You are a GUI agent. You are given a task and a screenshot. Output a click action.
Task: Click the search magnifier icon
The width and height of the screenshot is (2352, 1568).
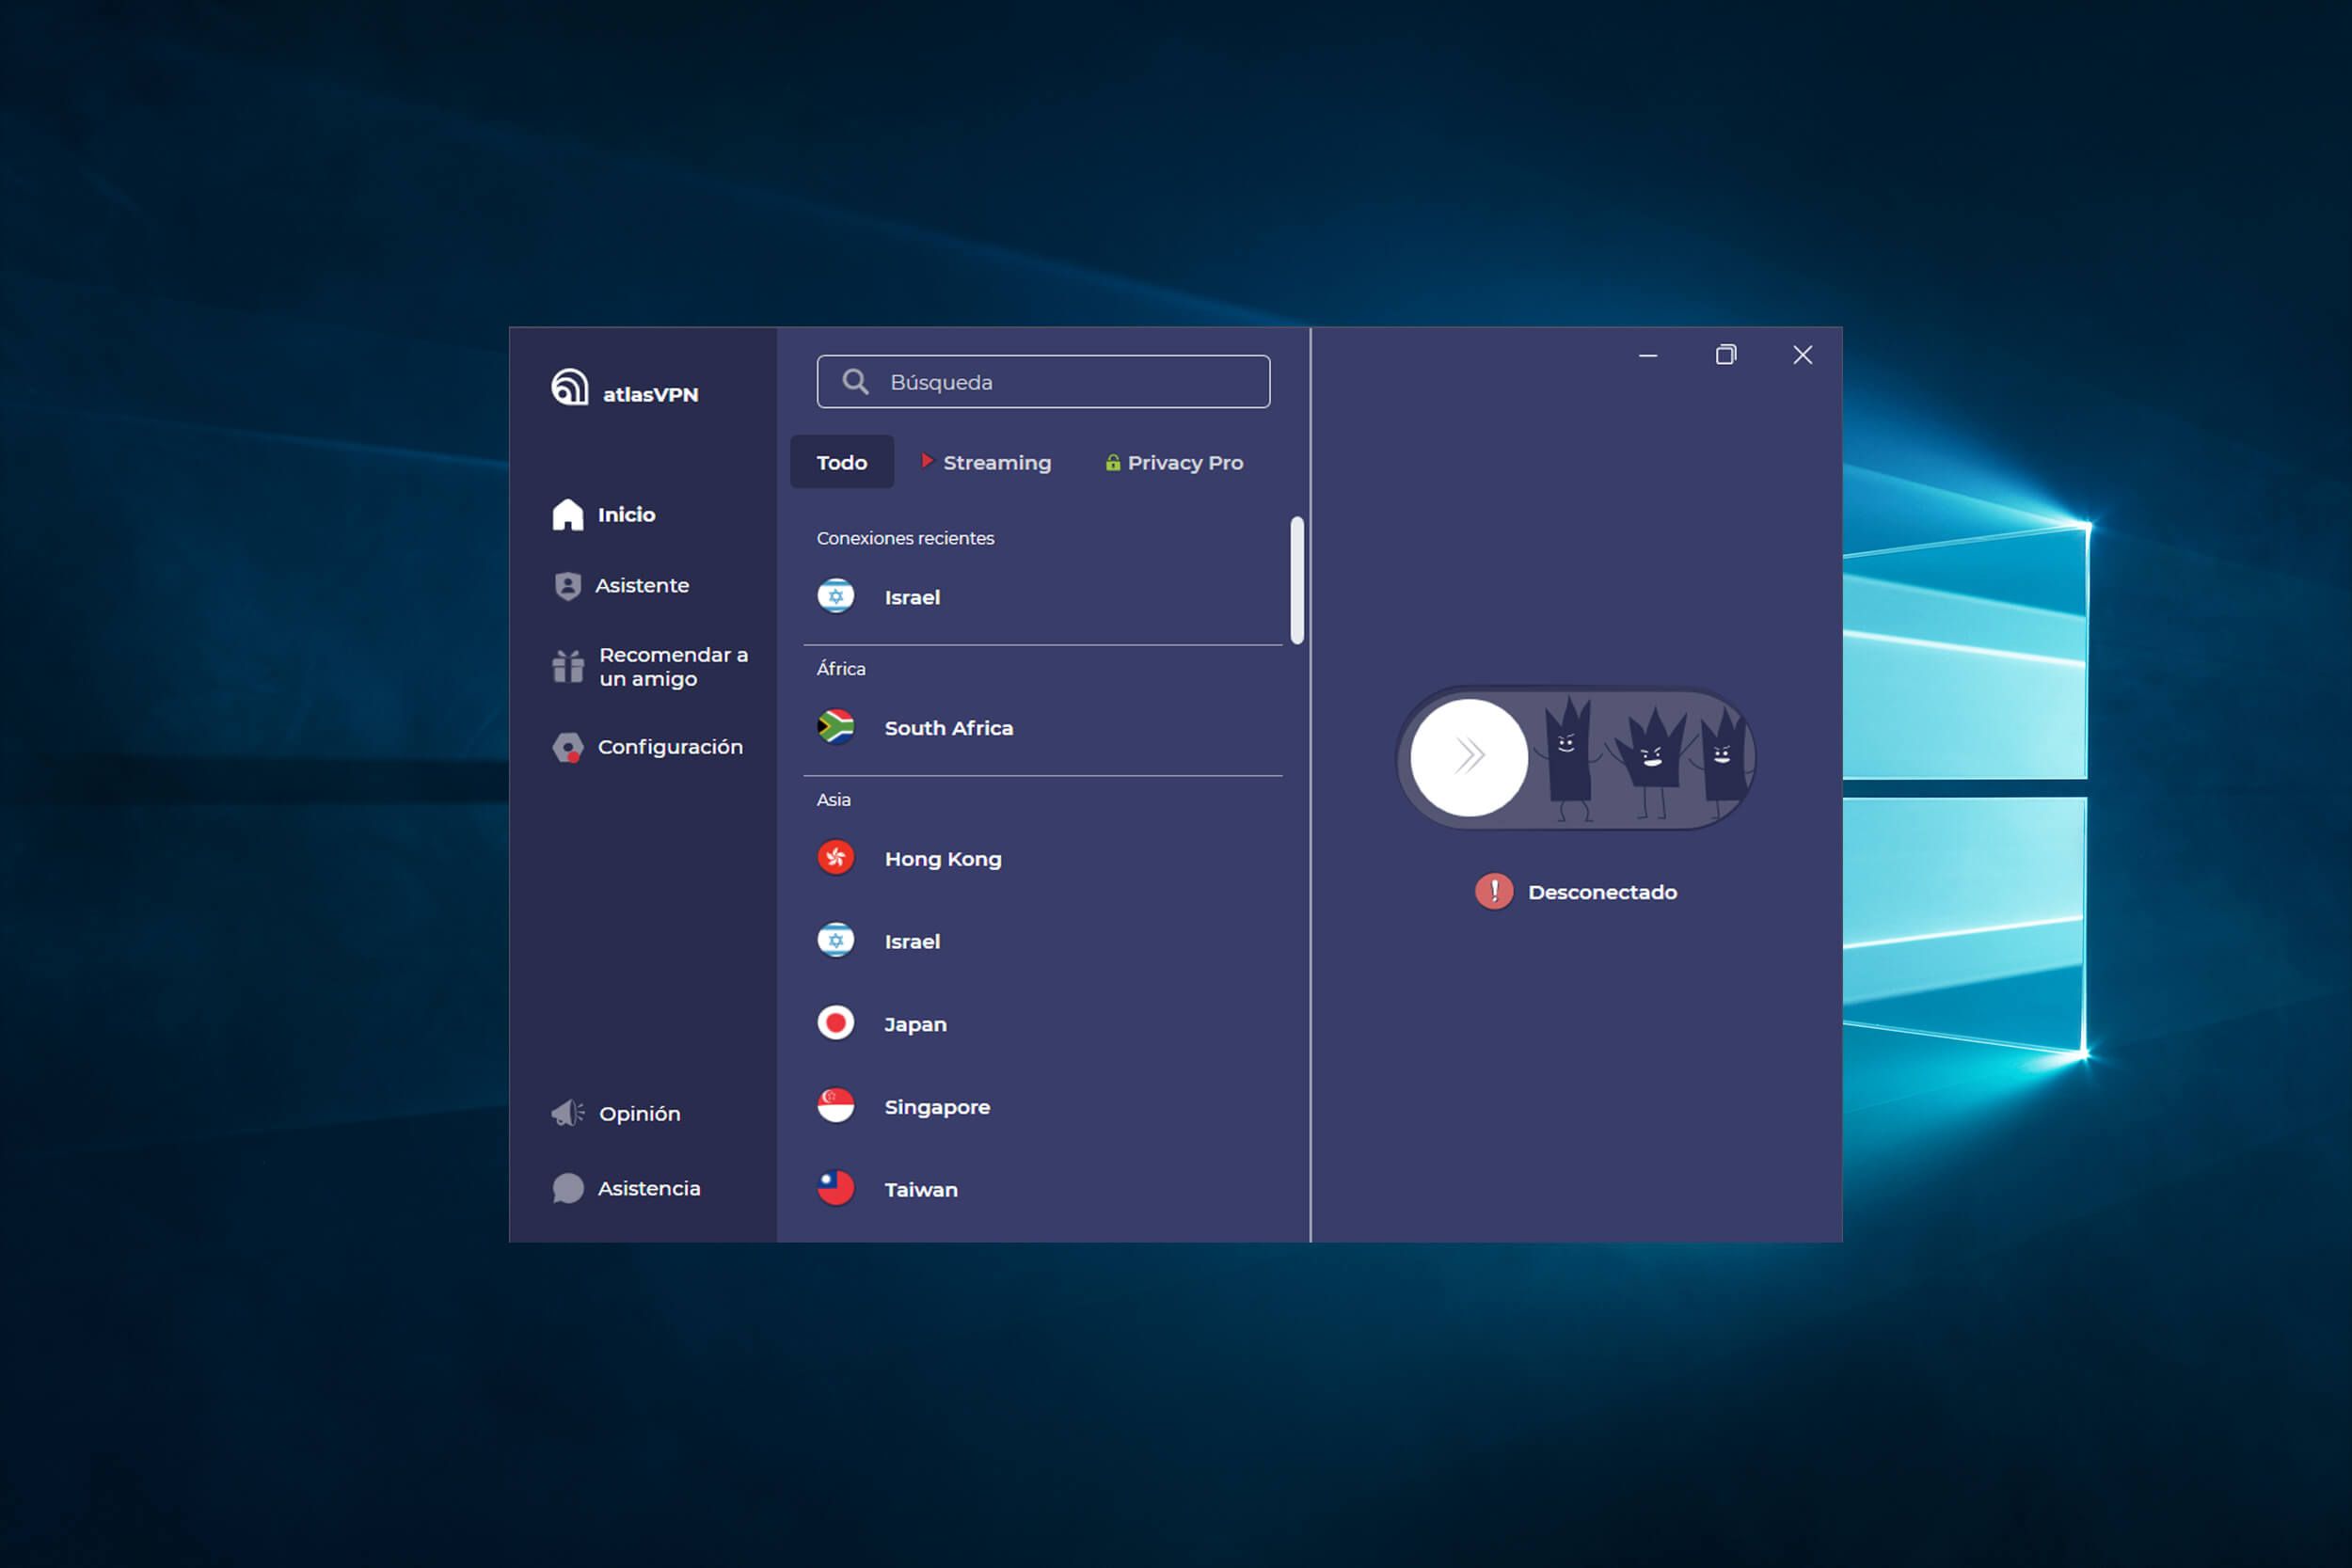(x=855, y=381)
